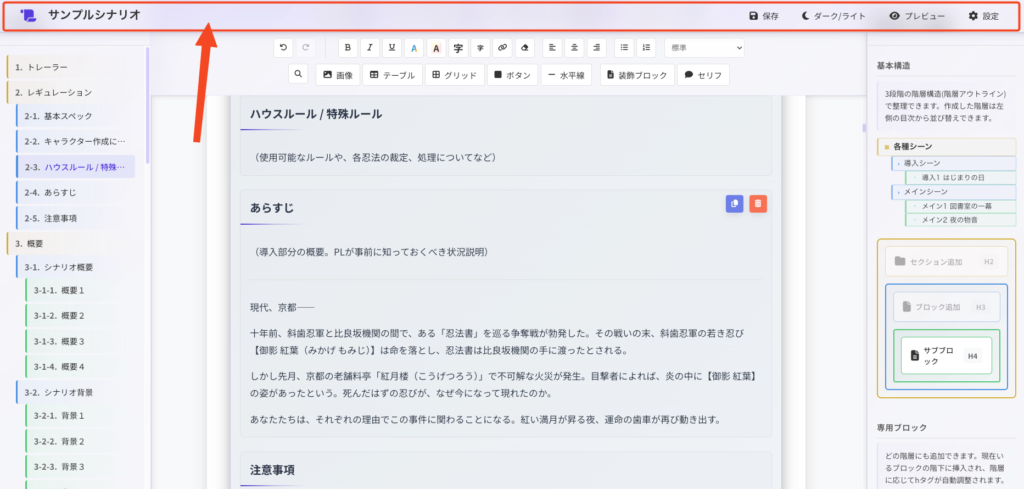
Task: Click the 保存 save button
Action: [764, 16]
